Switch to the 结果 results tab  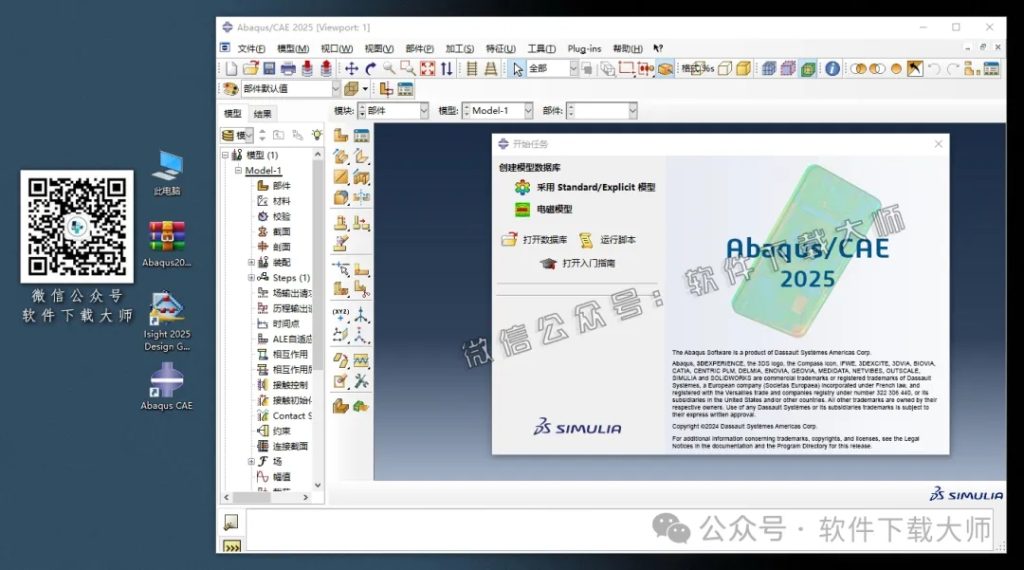(263, 114)
